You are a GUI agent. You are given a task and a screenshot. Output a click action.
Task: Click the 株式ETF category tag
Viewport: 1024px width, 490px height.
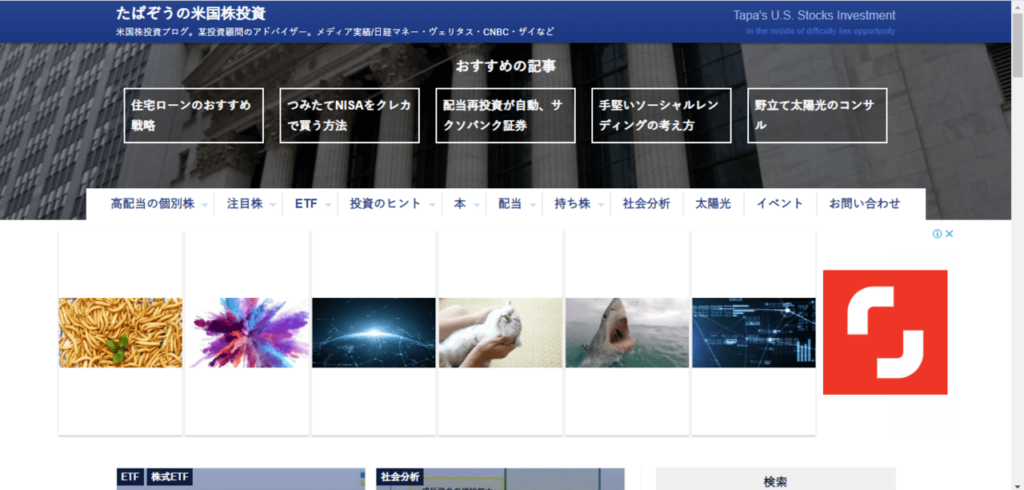[x=168, y=478]
